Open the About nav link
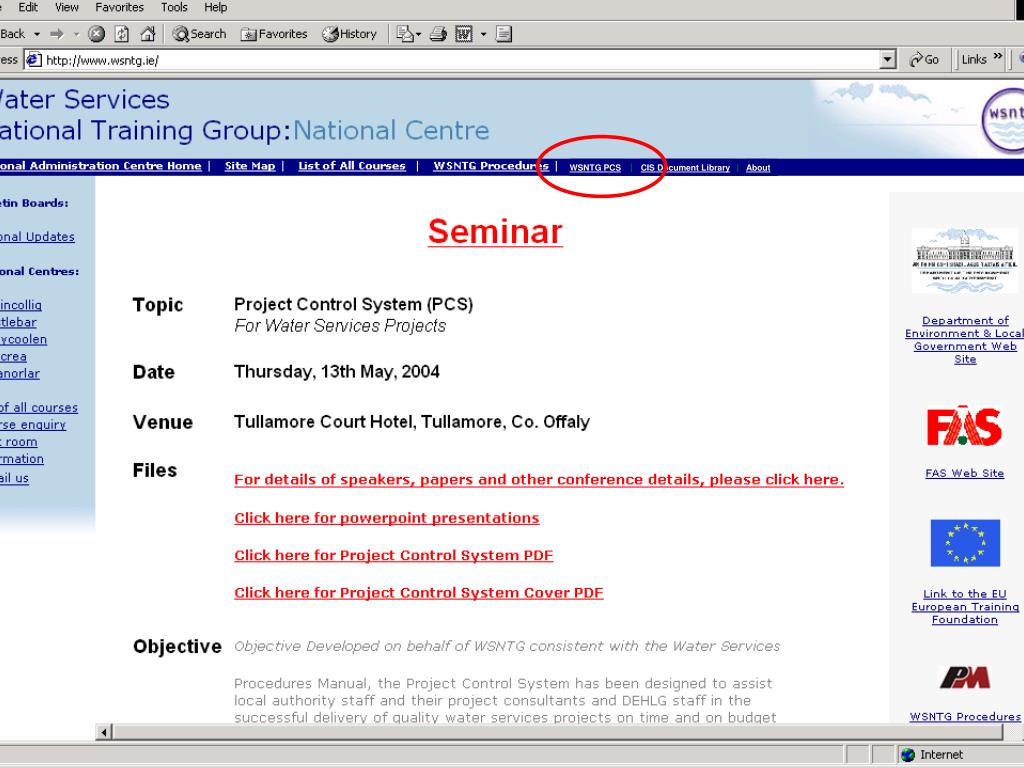This screenshot has height=768, width=1024. point(758,168)
